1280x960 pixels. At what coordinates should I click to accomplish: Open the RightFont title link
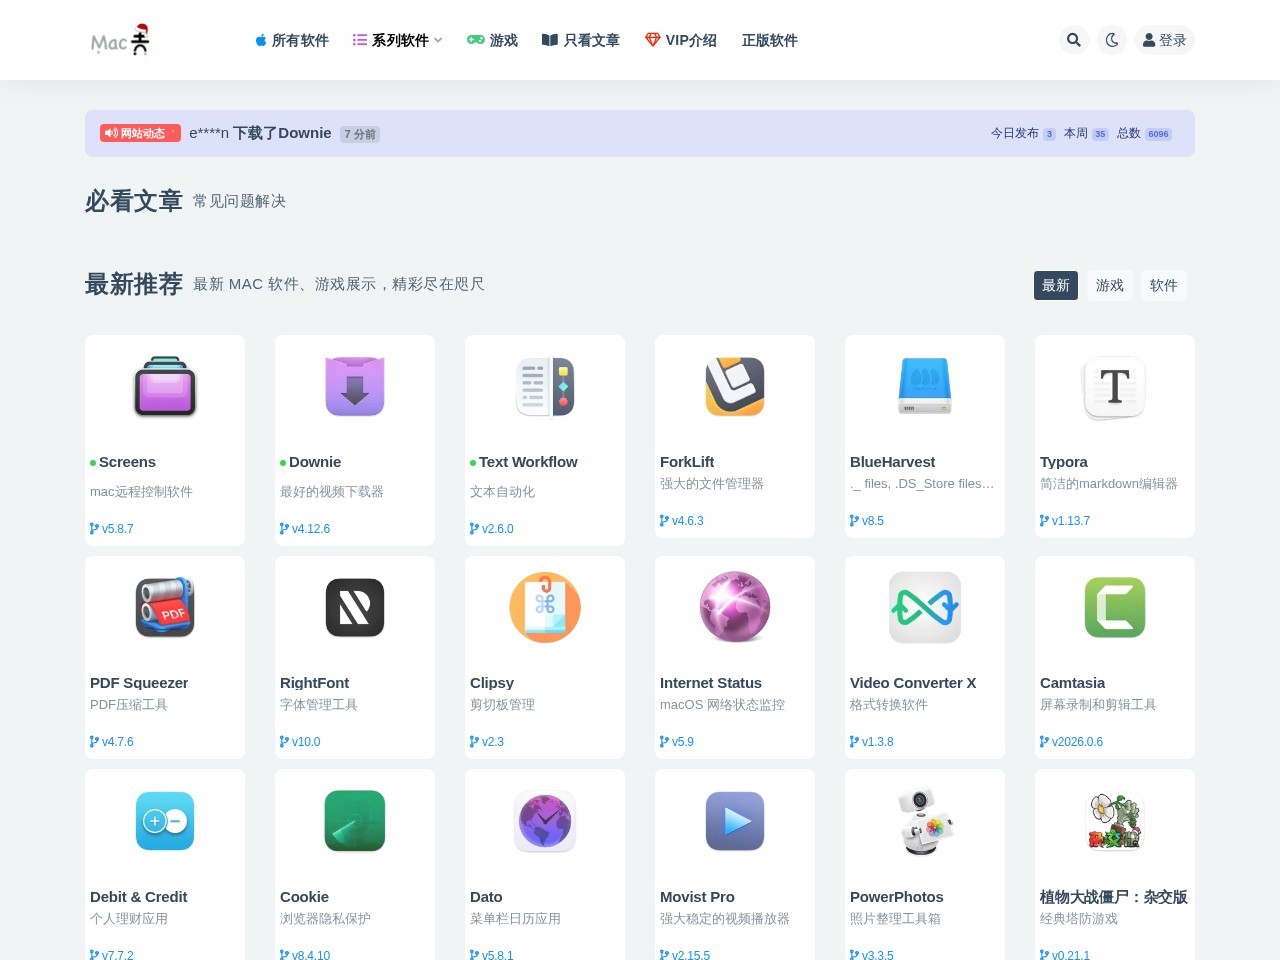pos(314,683)
